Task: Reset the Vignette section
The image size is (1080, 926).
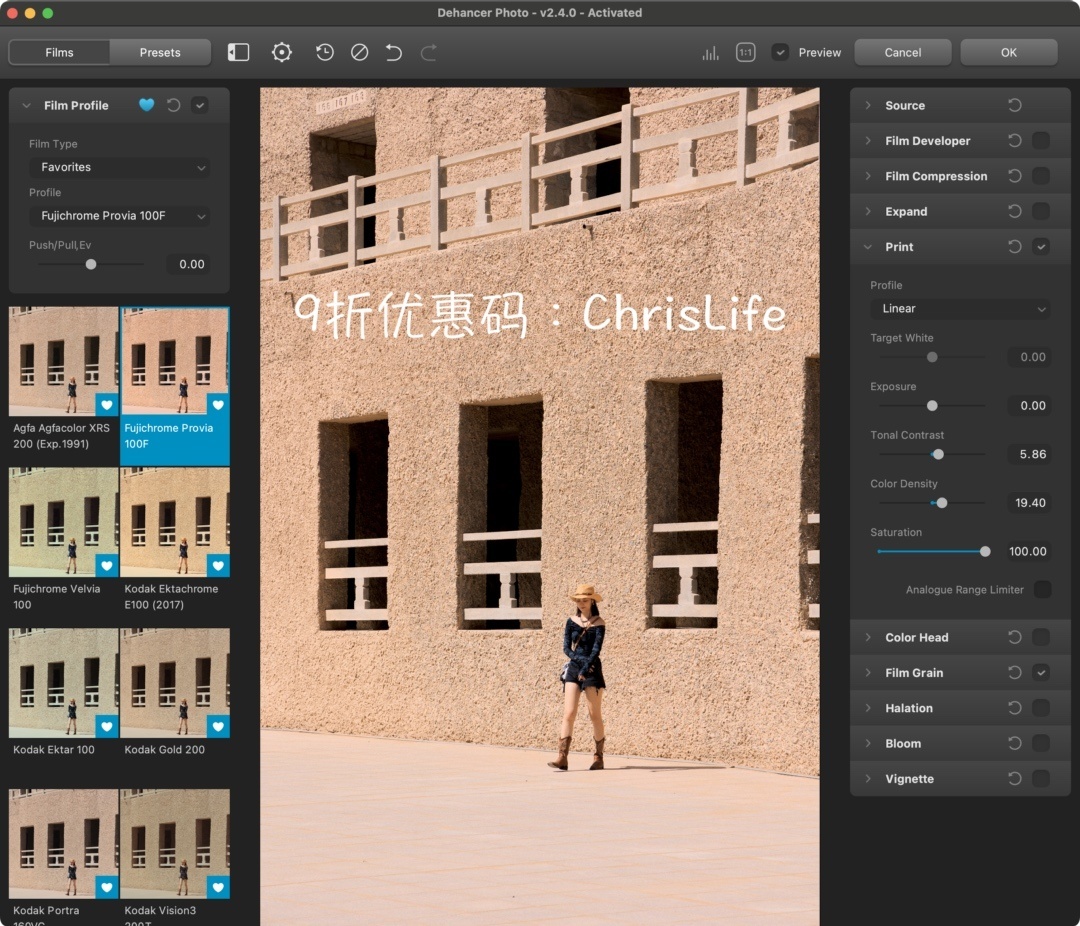Action: click(x=1015, y=779)
